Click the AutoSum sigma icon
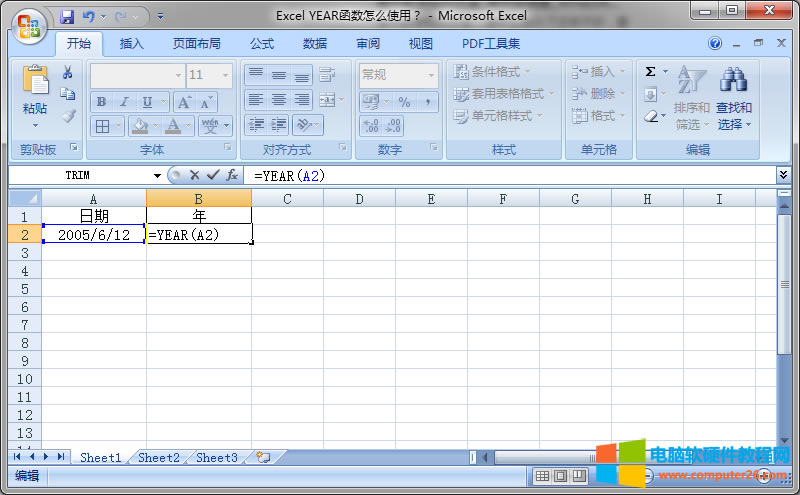Viewport: 800px width, 495px height. click(x=650, y=72)
